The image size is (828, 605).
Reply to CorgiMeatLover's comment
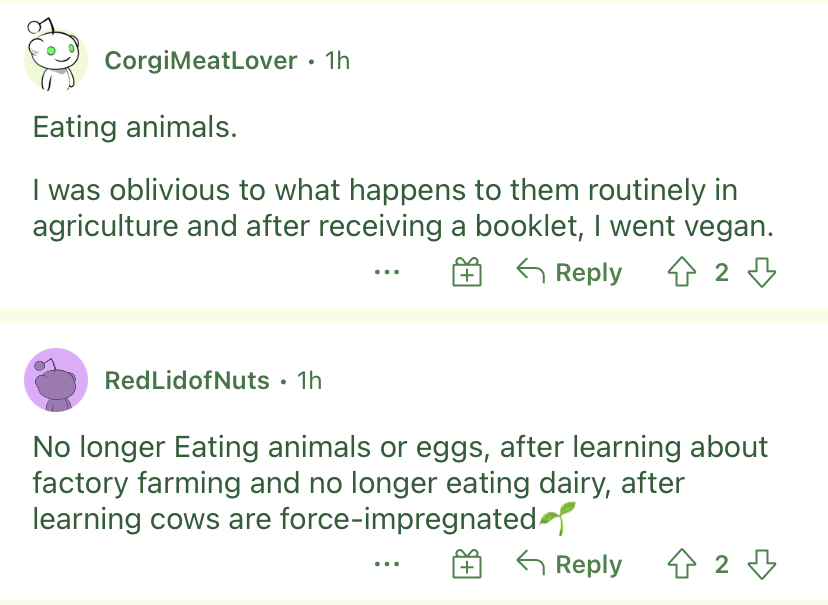[x=569, y=272]
